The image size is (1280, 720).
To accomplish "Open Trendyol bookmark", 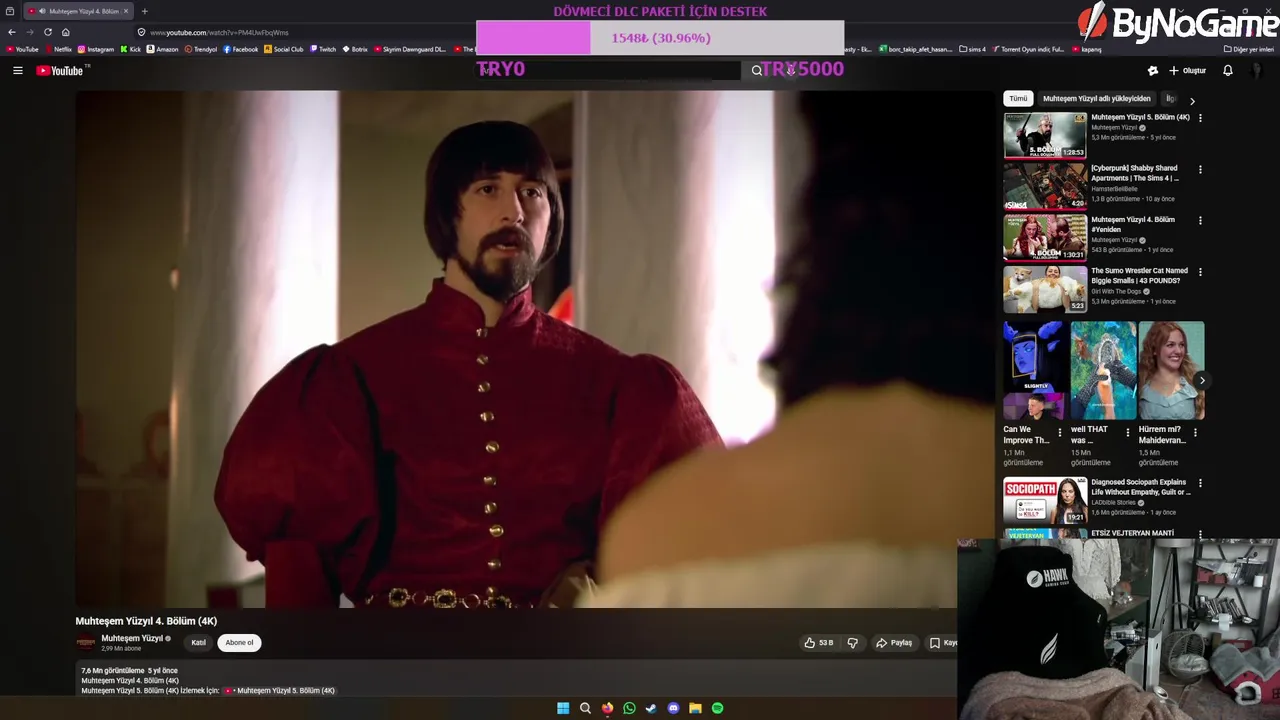I will pos(201,49).
